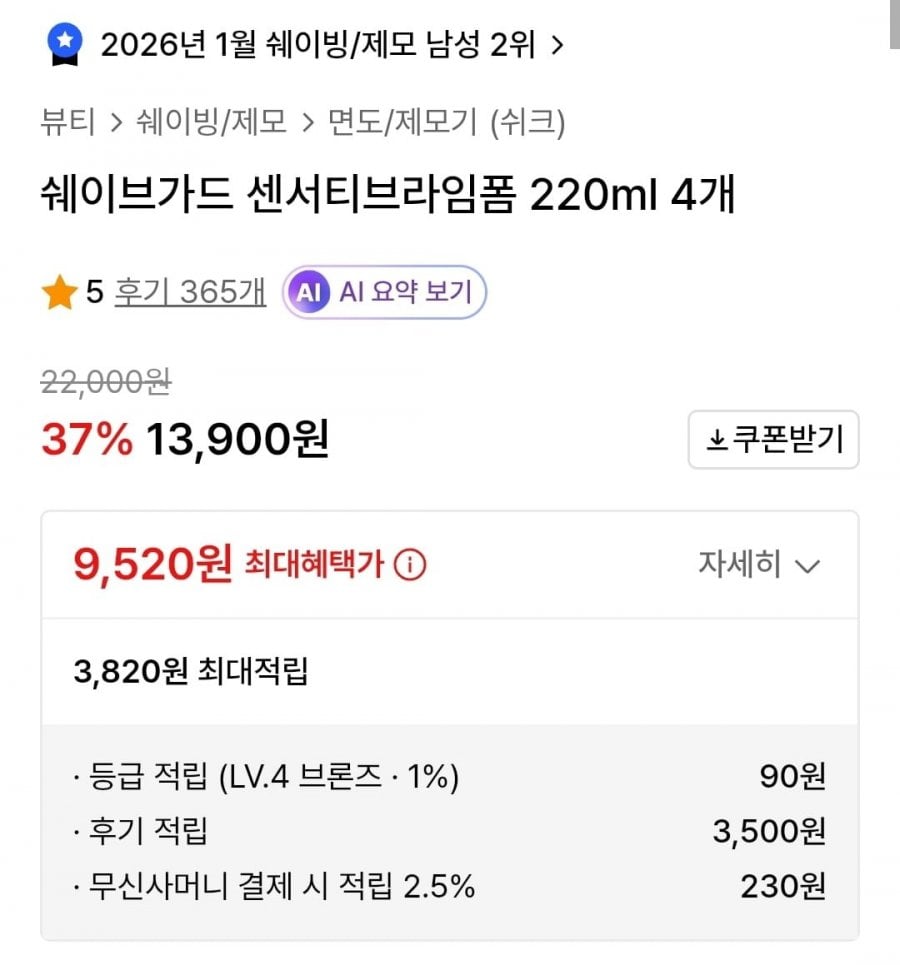This screenshot has height=965, width=900.
Task: Click the blue ranking badge icon
Action: pyautogui.click(x=65, y=44)
